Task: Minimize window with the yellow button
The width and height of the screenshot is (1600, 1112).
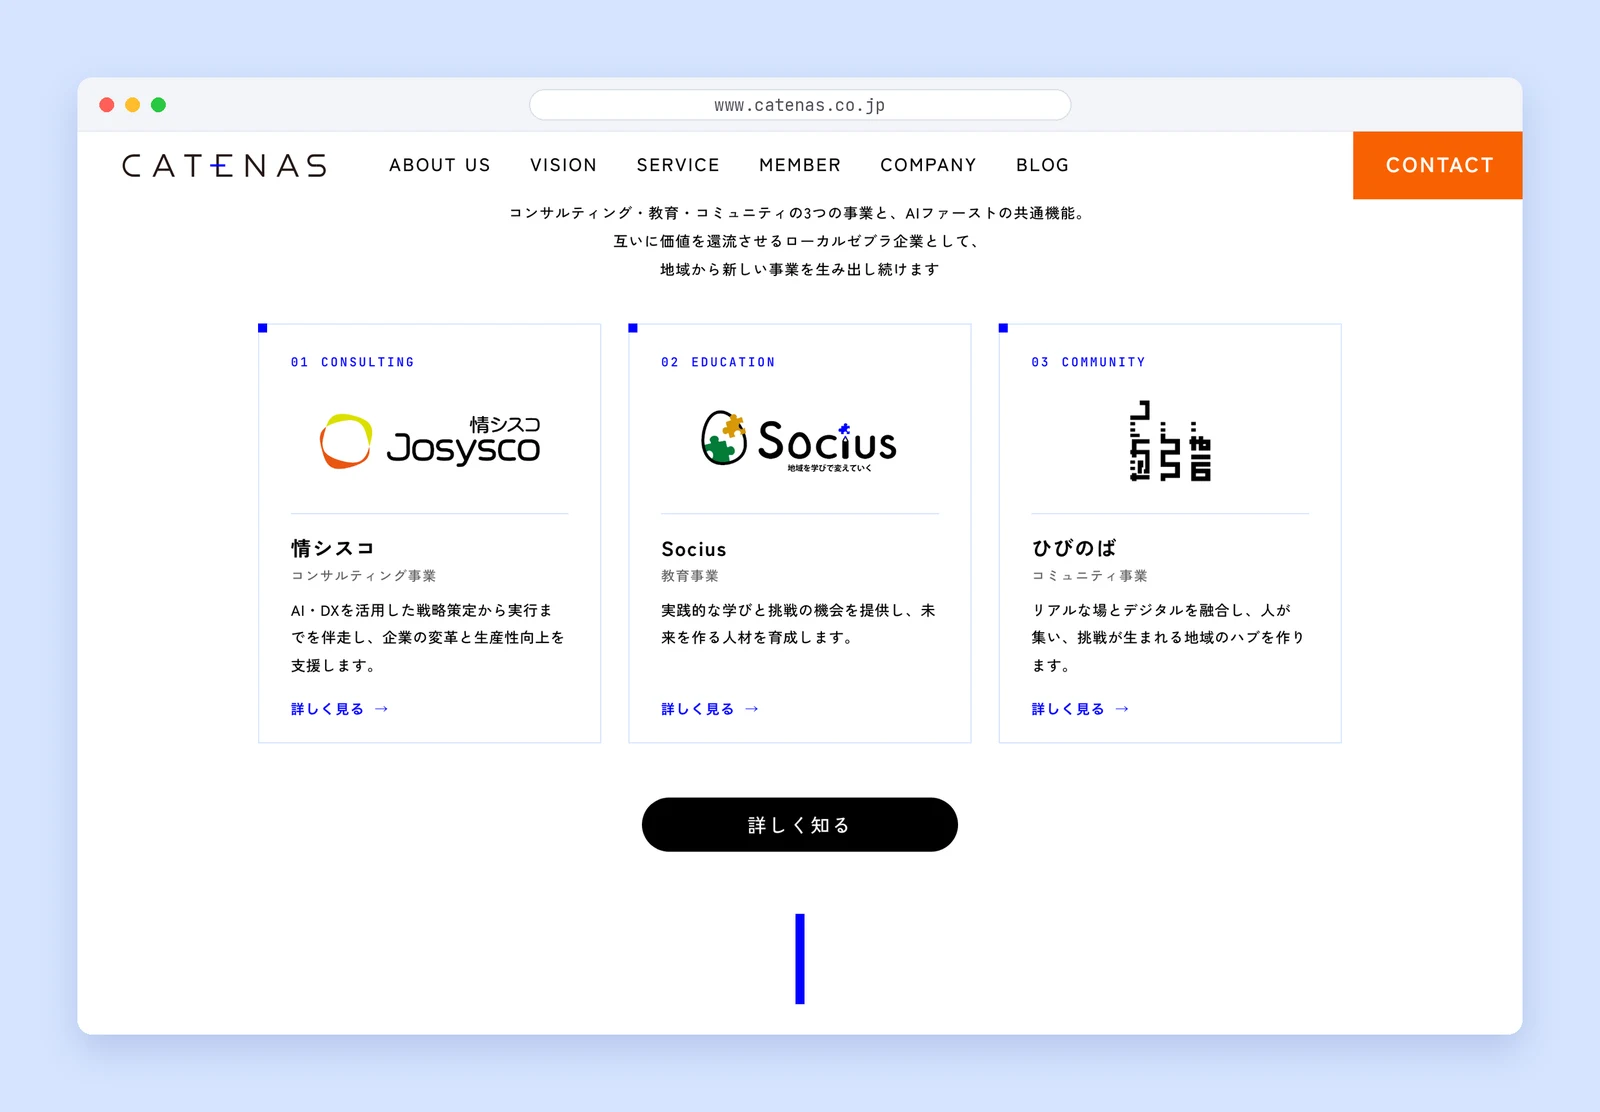Action: 132,105
